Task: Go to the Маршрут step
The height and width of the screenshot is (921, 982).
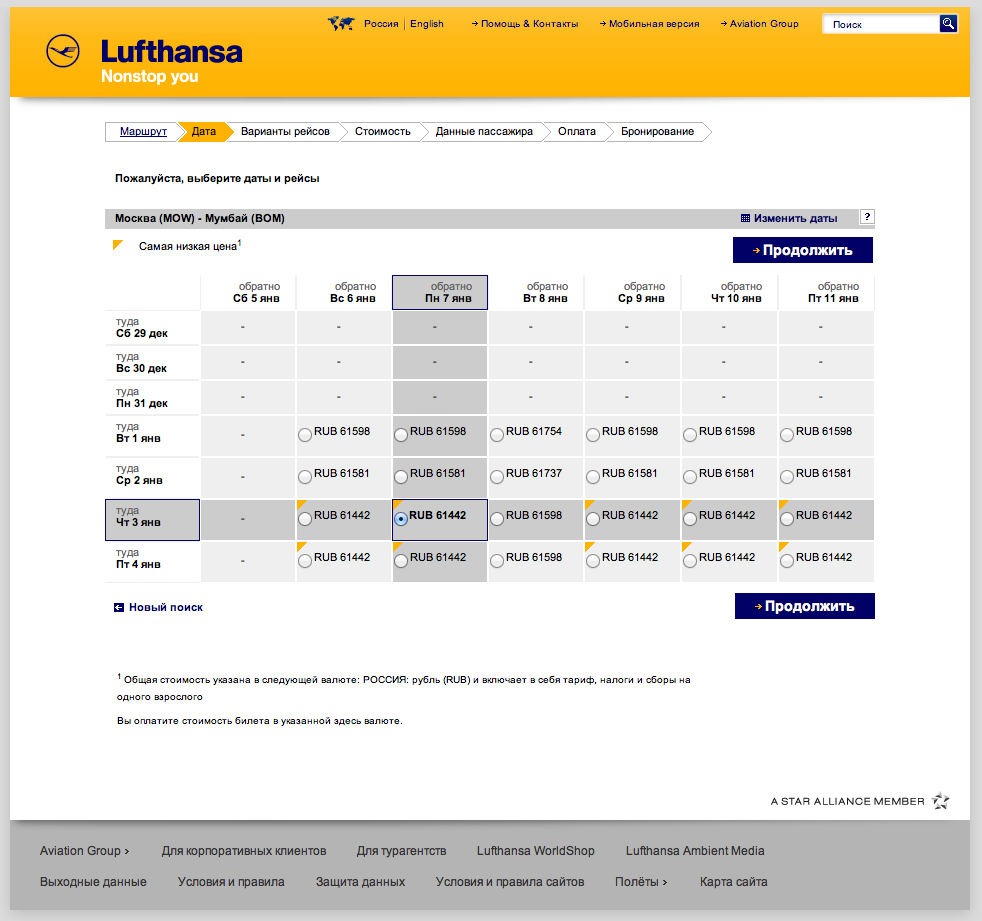Action: click(143, 131)
